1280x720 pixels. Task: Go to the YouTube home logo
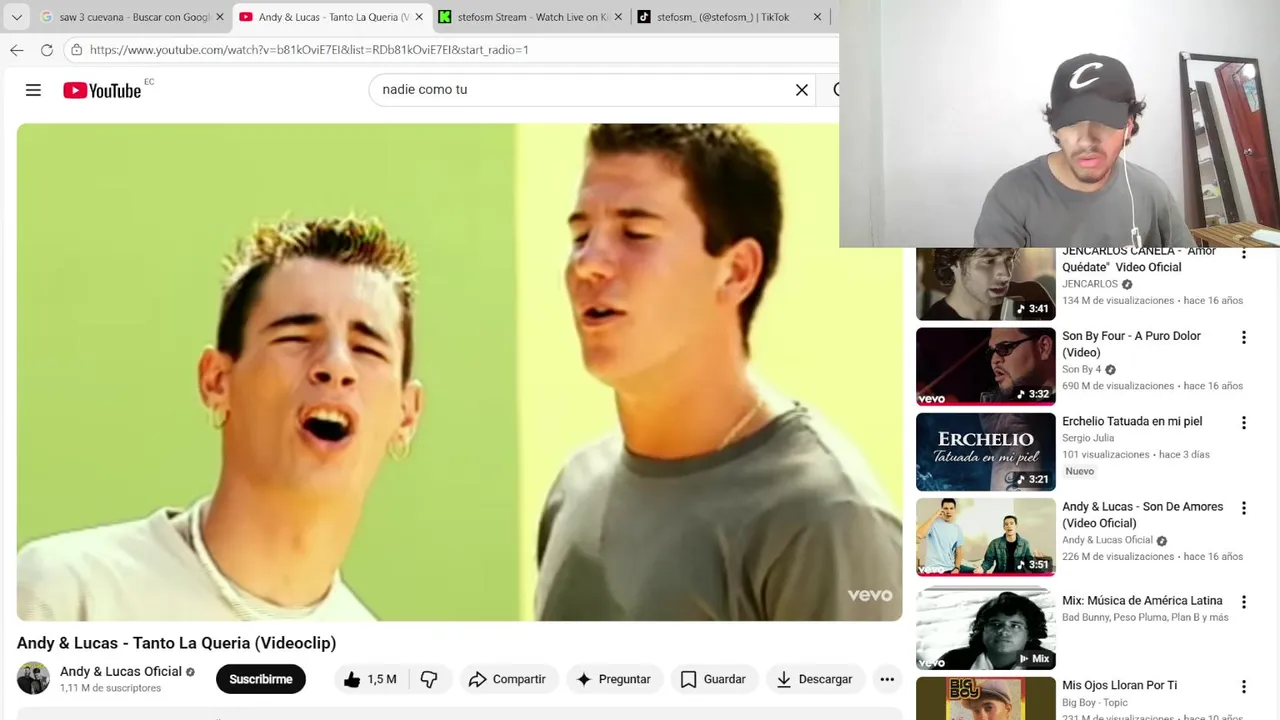102,90
